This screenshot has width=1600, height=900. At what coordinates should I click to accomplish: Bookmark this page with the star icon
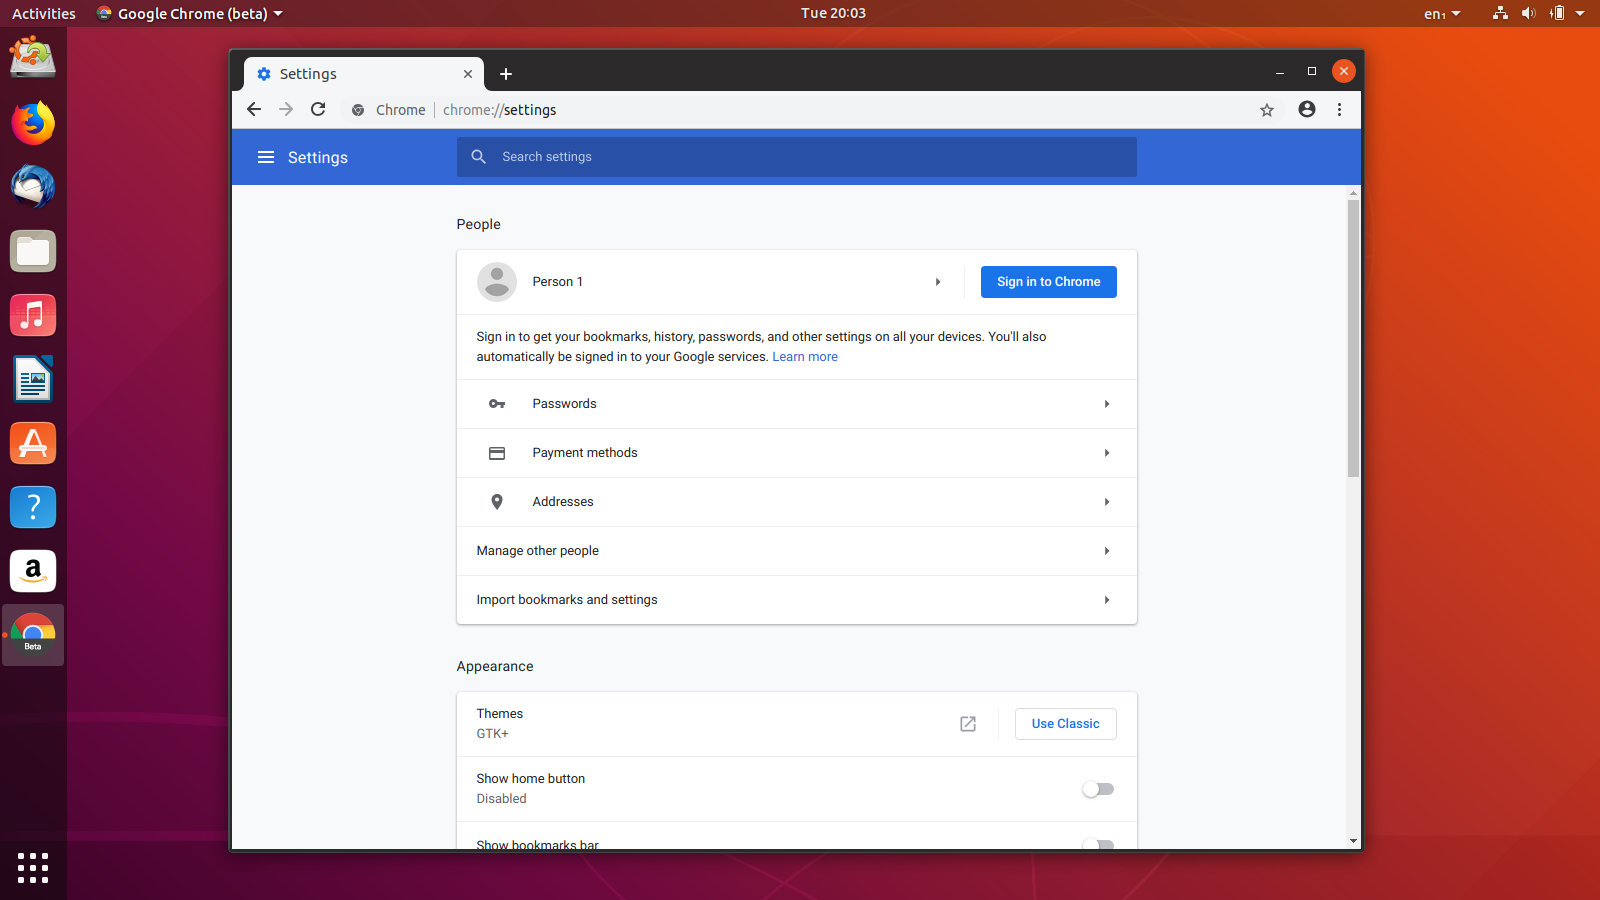pyautogui.click(x=1267, y=110)
